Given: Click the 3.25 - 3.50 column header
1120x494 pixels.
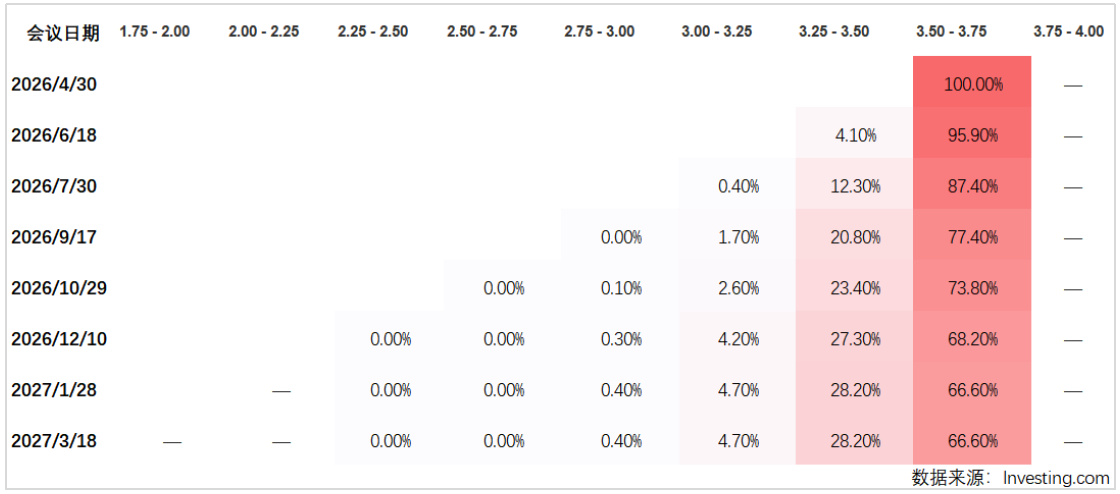Looking at the screenshot, I should (x=835, y=32).
